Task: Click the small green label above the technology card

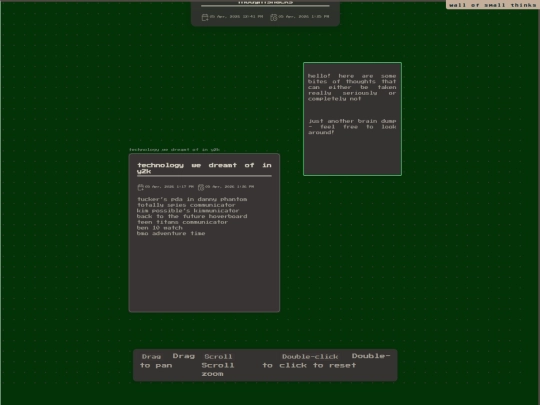Action: pos(174,149)
